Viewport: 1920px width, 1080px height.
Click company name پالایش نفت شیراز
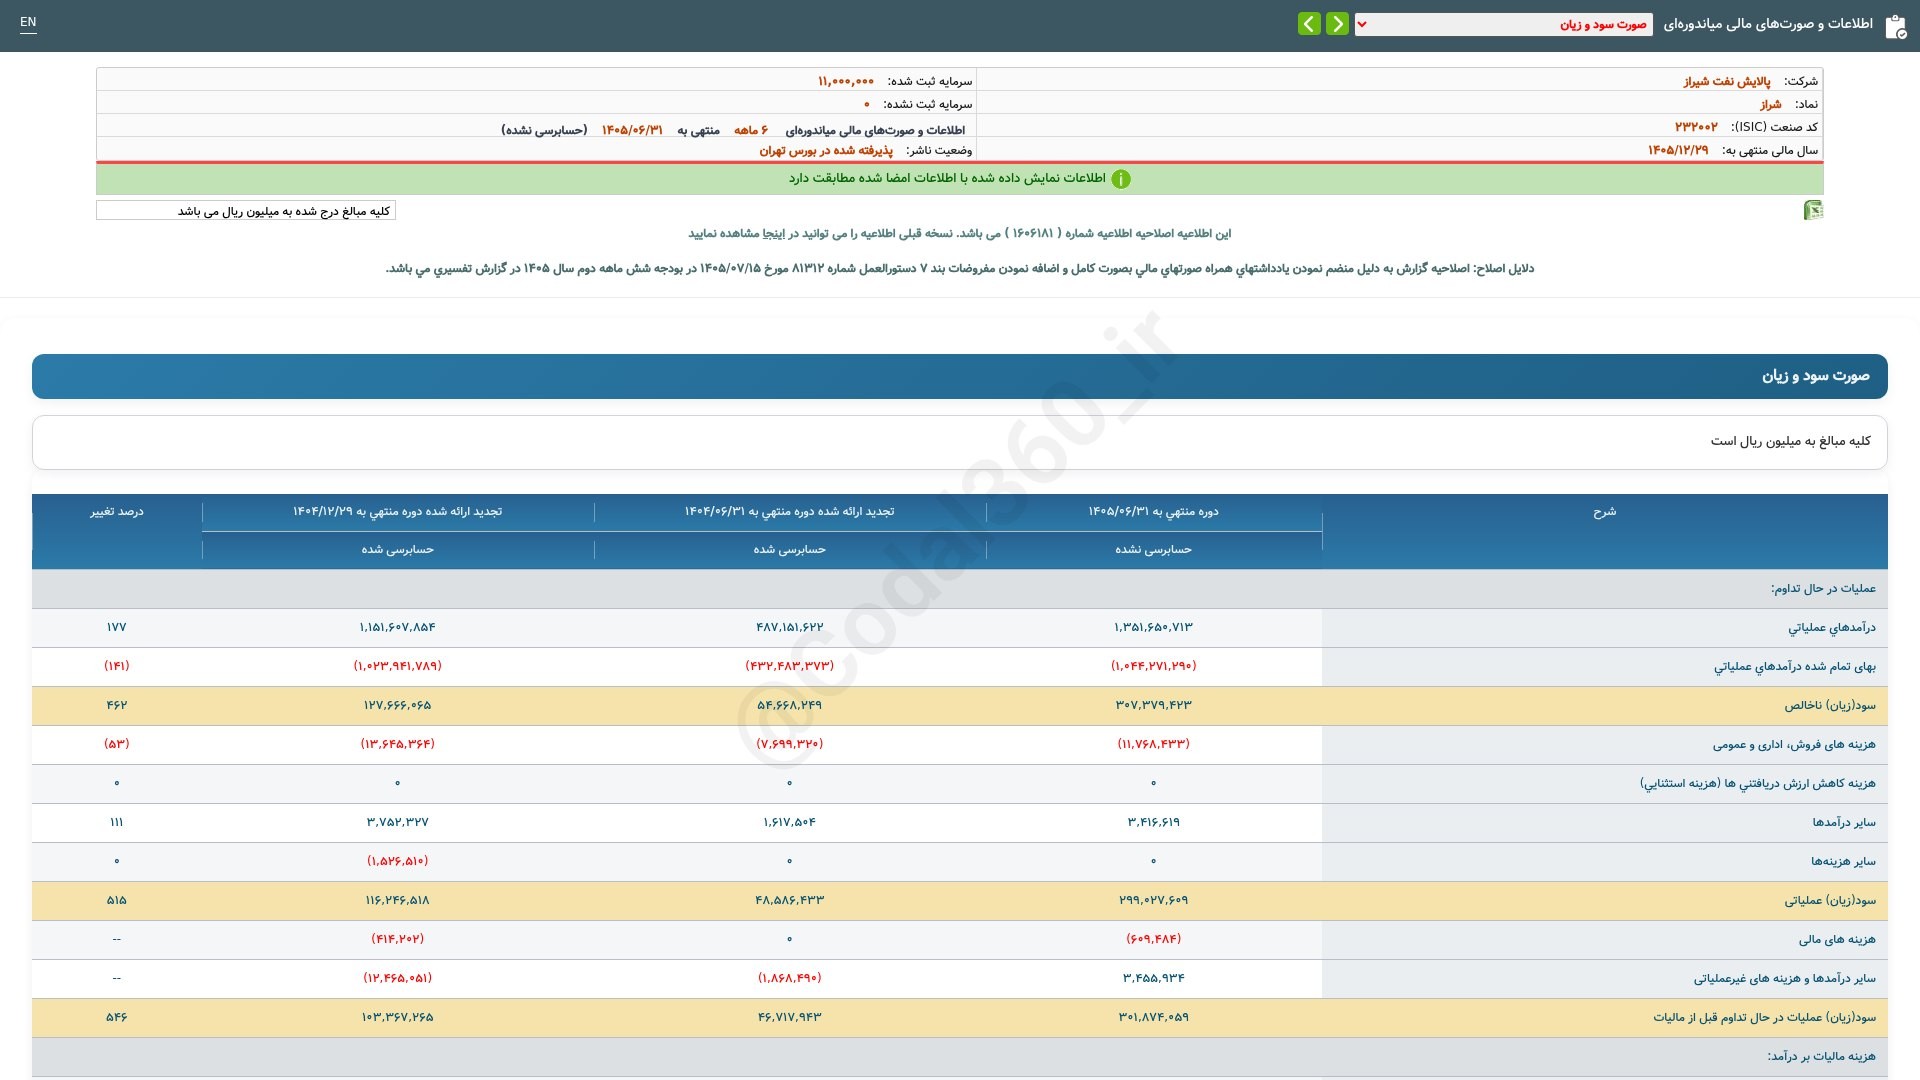(x=1727, y=81)
